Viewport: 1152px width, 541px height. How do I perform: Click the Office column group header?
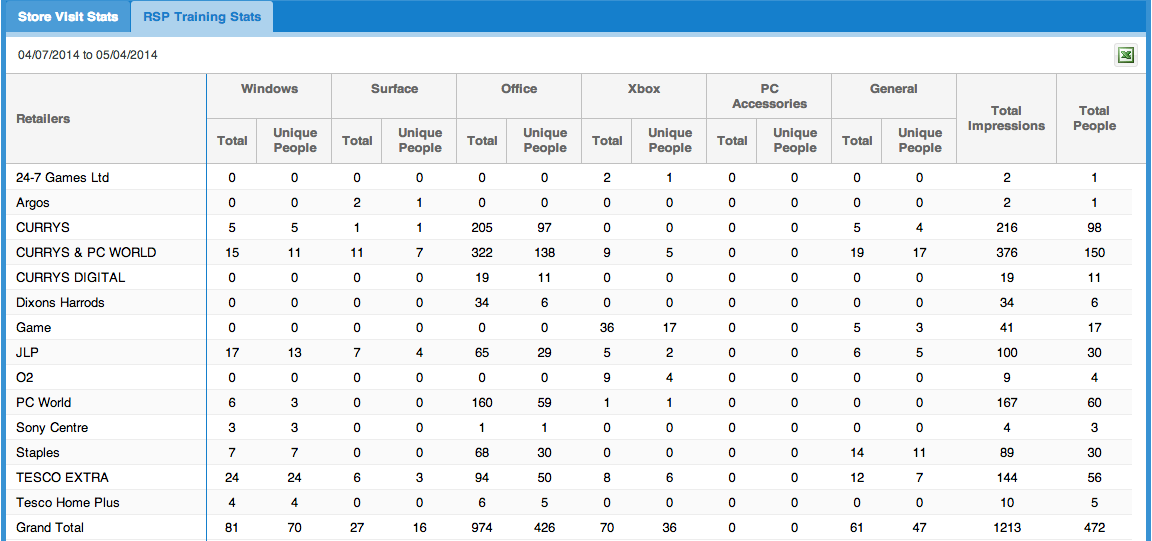pyautogui.click(x=519, y=89)
